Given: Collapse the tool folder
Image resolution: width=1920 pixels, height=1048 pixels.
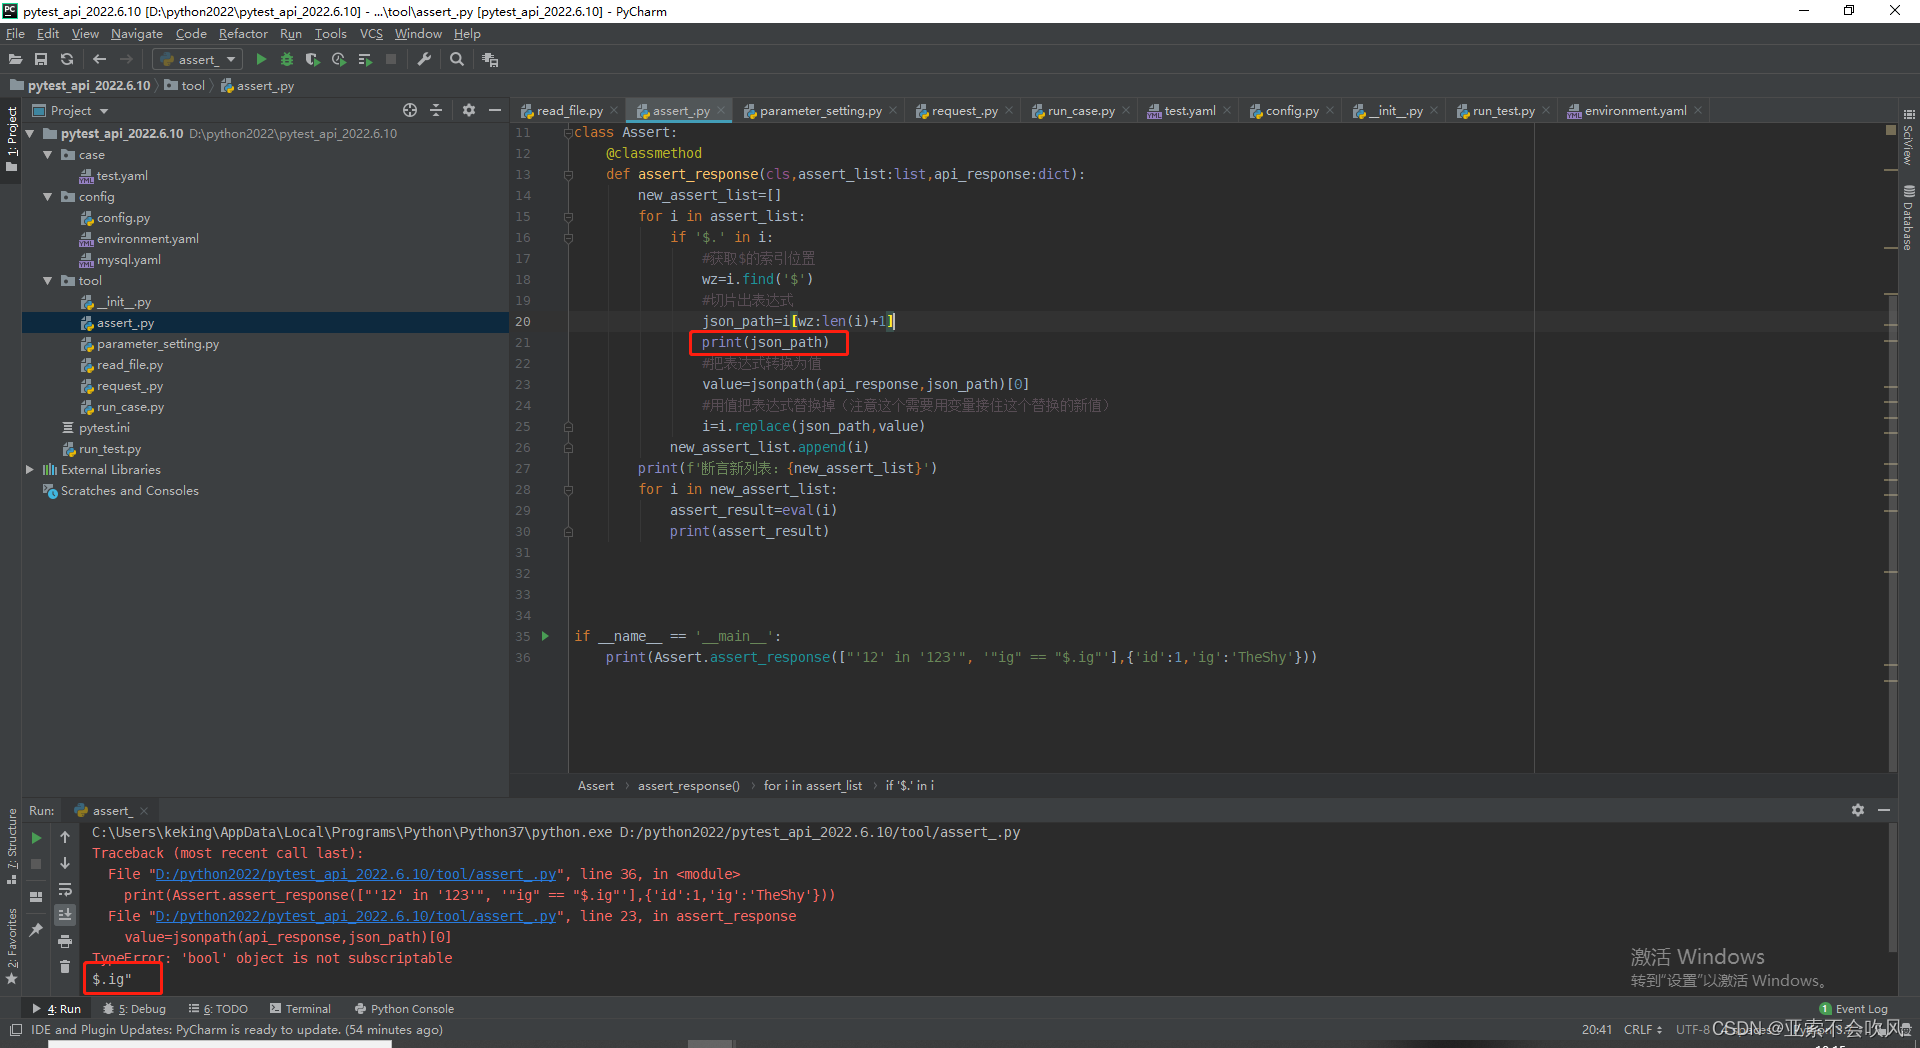Looking at the screenshot, I should [x=47, y=281].
